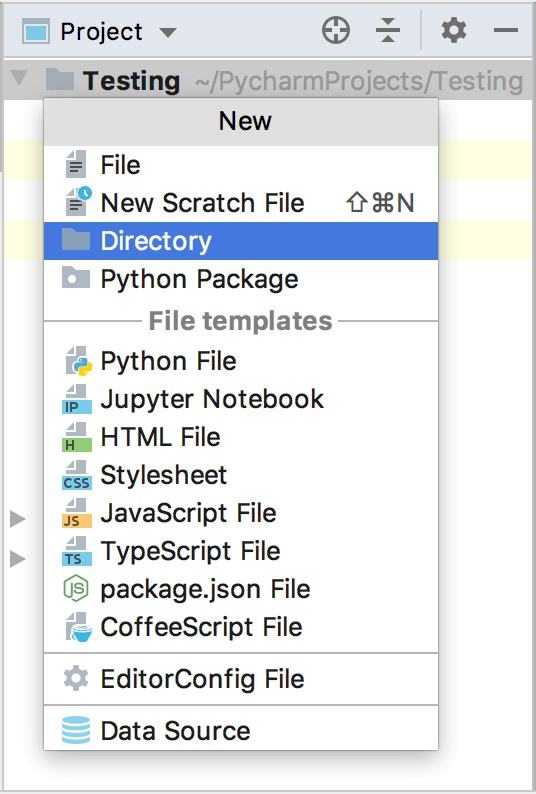The width and height of the screenshot is (536, 794).
Task: Click the plain File document icon
Action: click(76, 164)
